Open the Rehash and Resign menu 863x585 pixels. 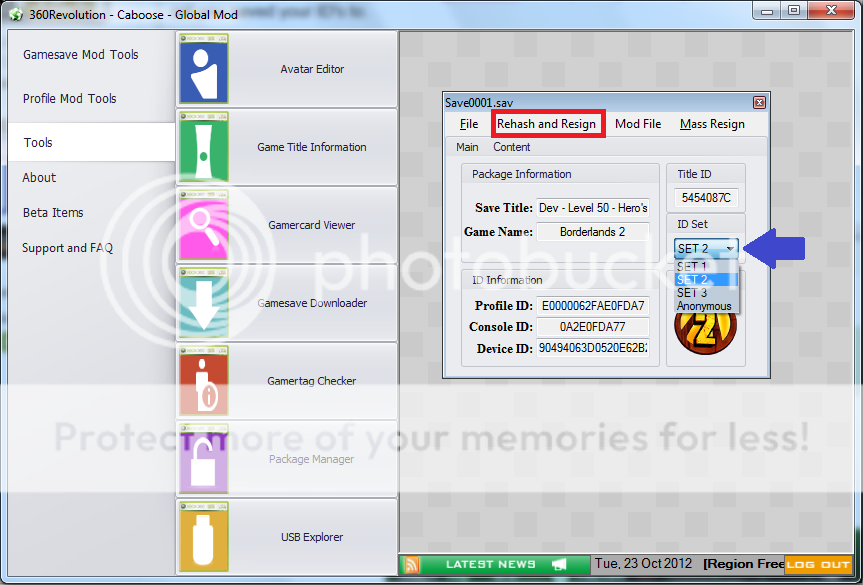[546, 124]
